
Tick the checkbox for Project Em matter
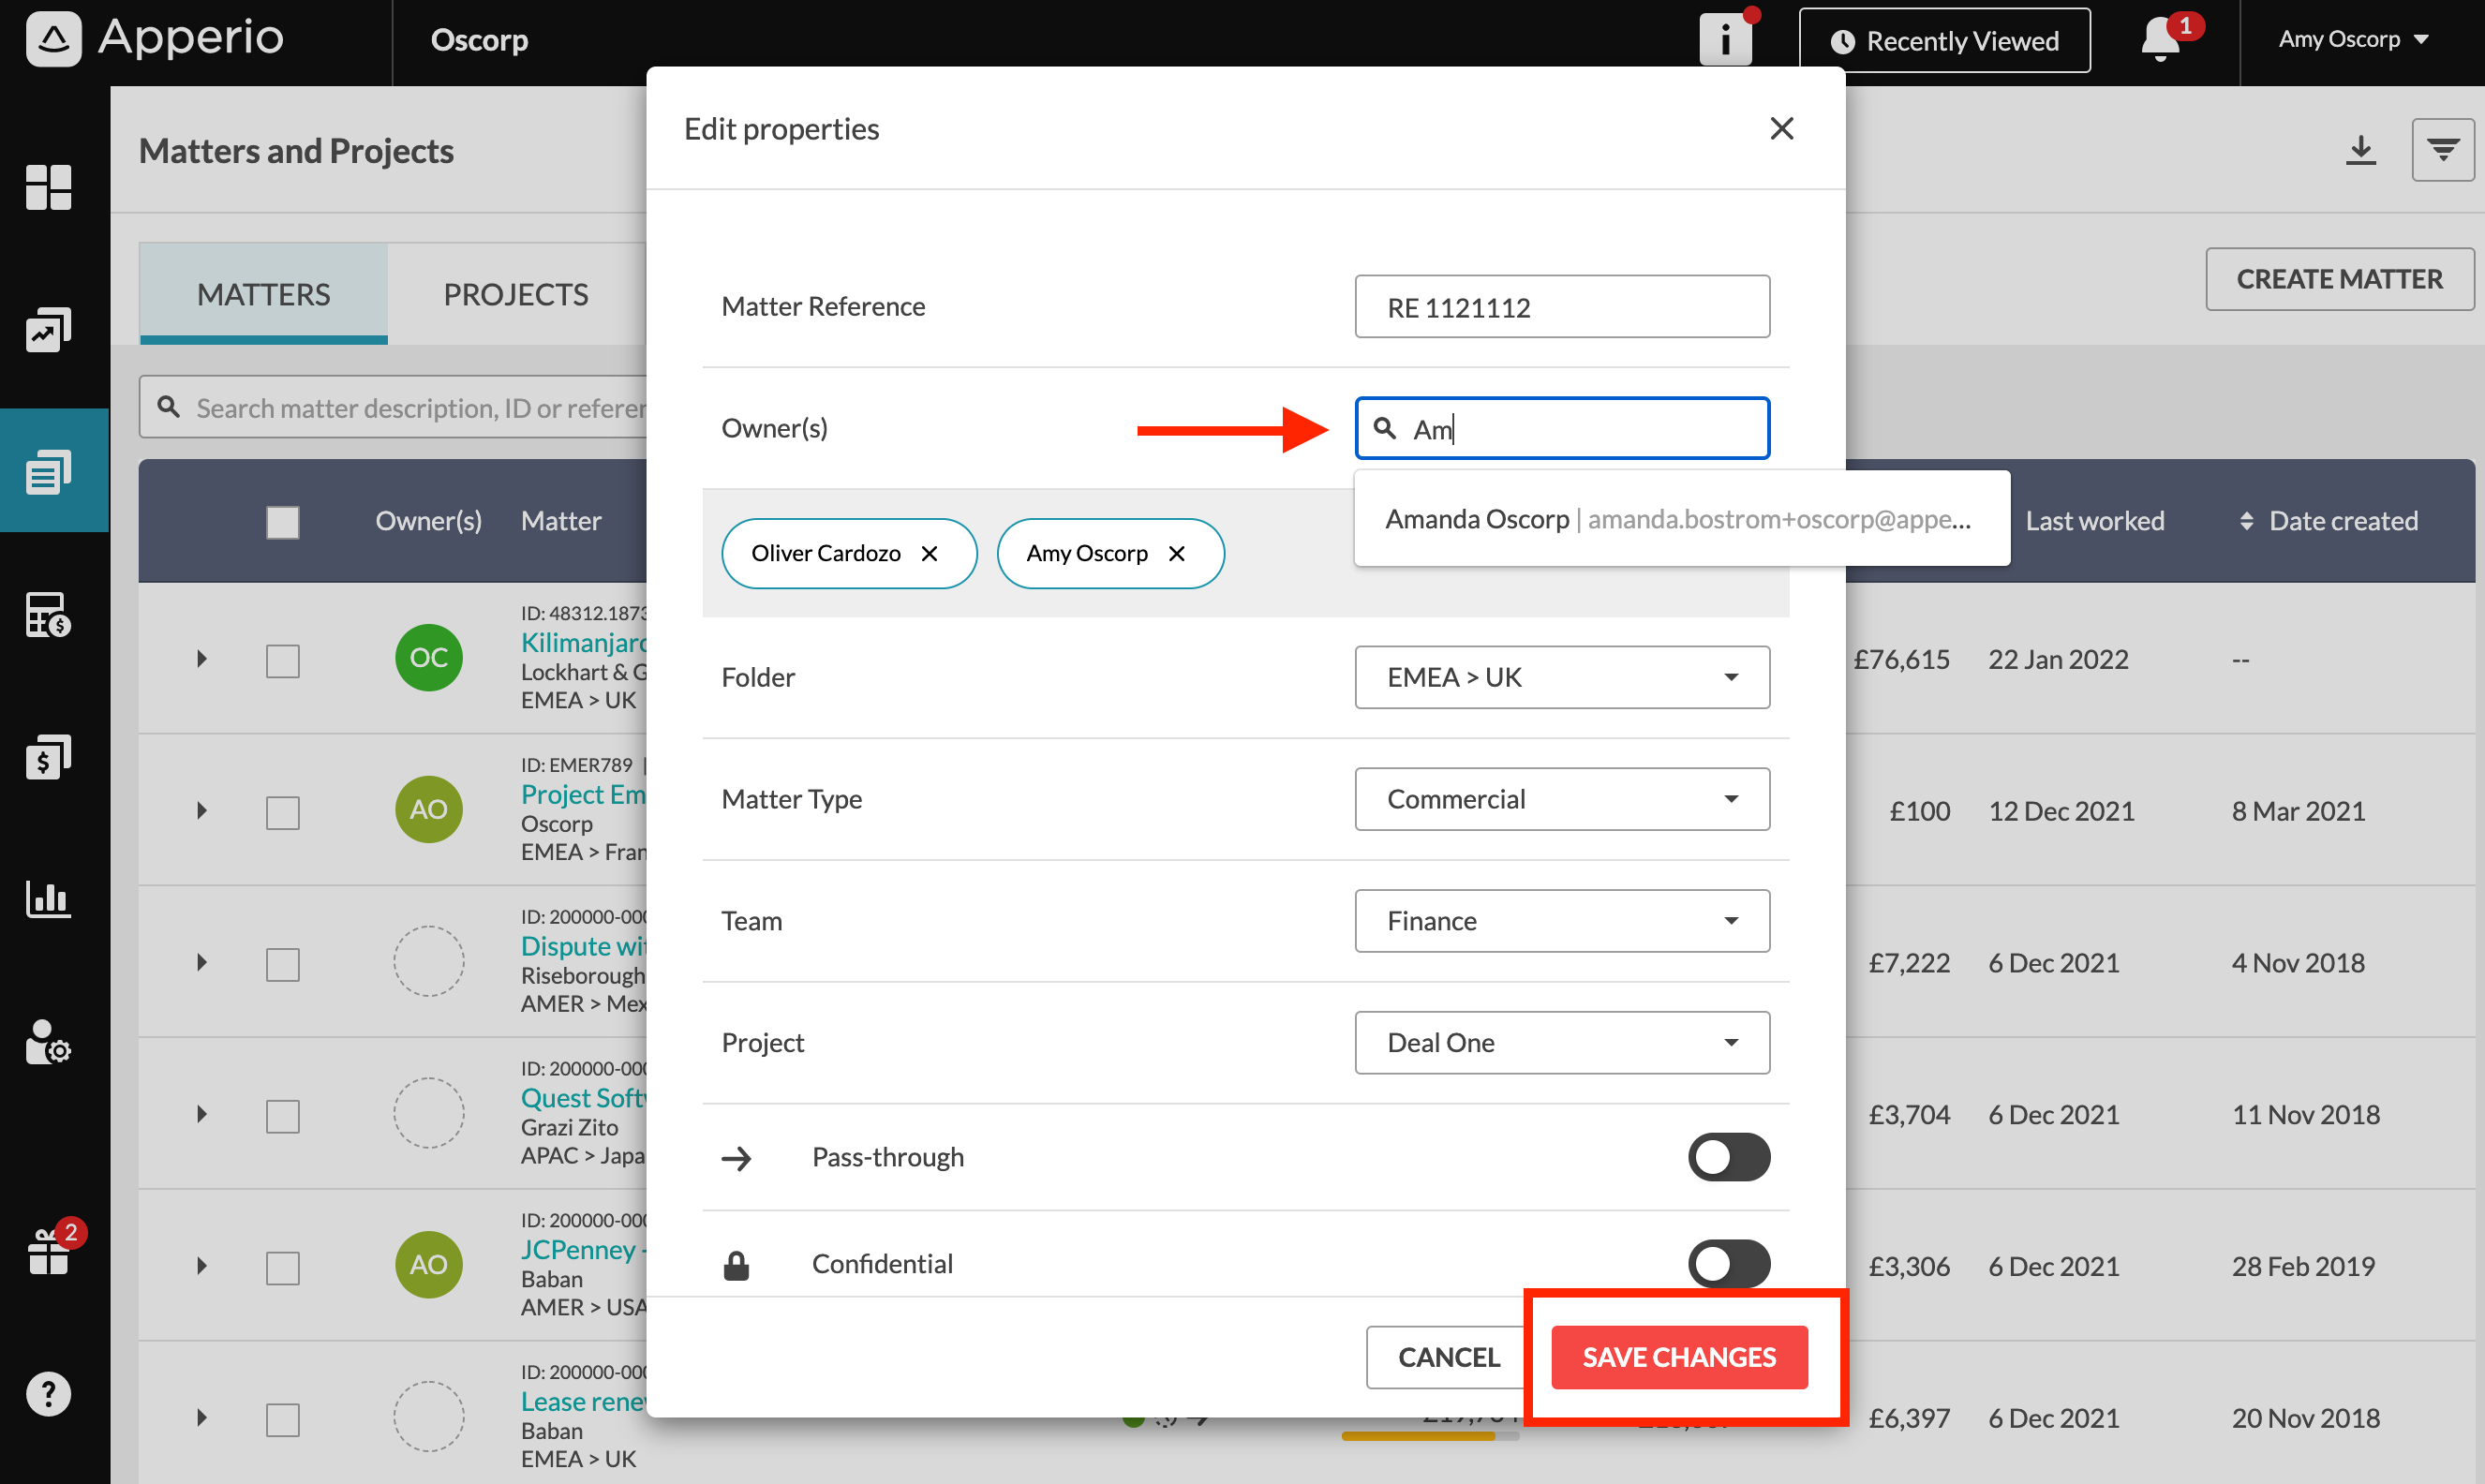(283, 812)
